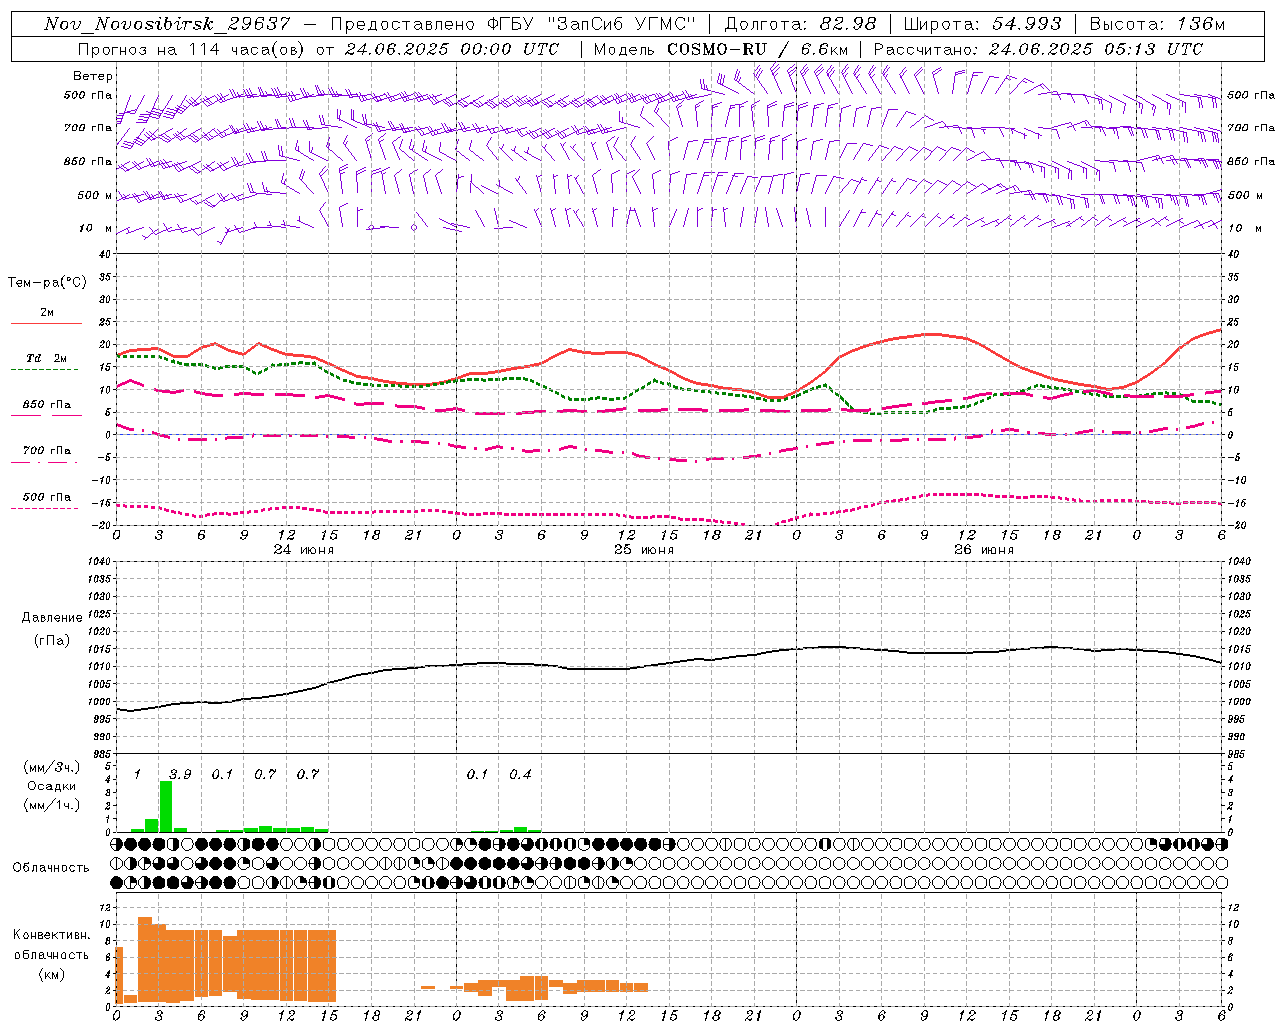Viewport: 1280px width, 1024px height.
Task: Click the Td 2м dew point legend entry
Action: [46, 358]
